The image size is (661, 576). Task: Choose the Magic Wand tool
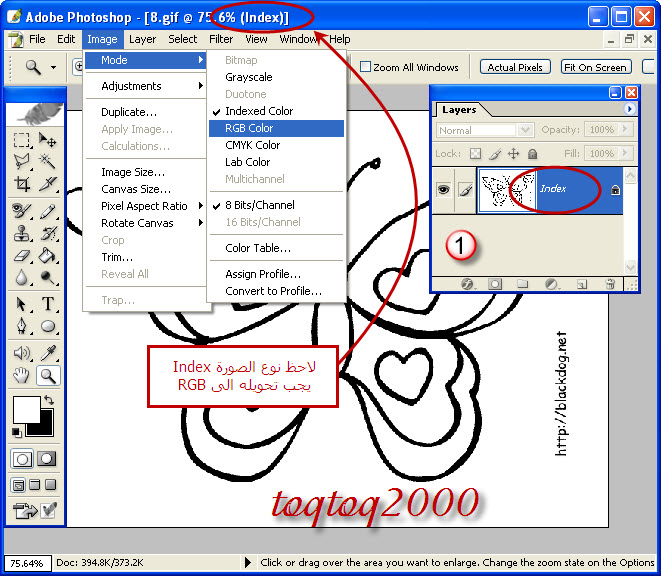pos(47,161)
